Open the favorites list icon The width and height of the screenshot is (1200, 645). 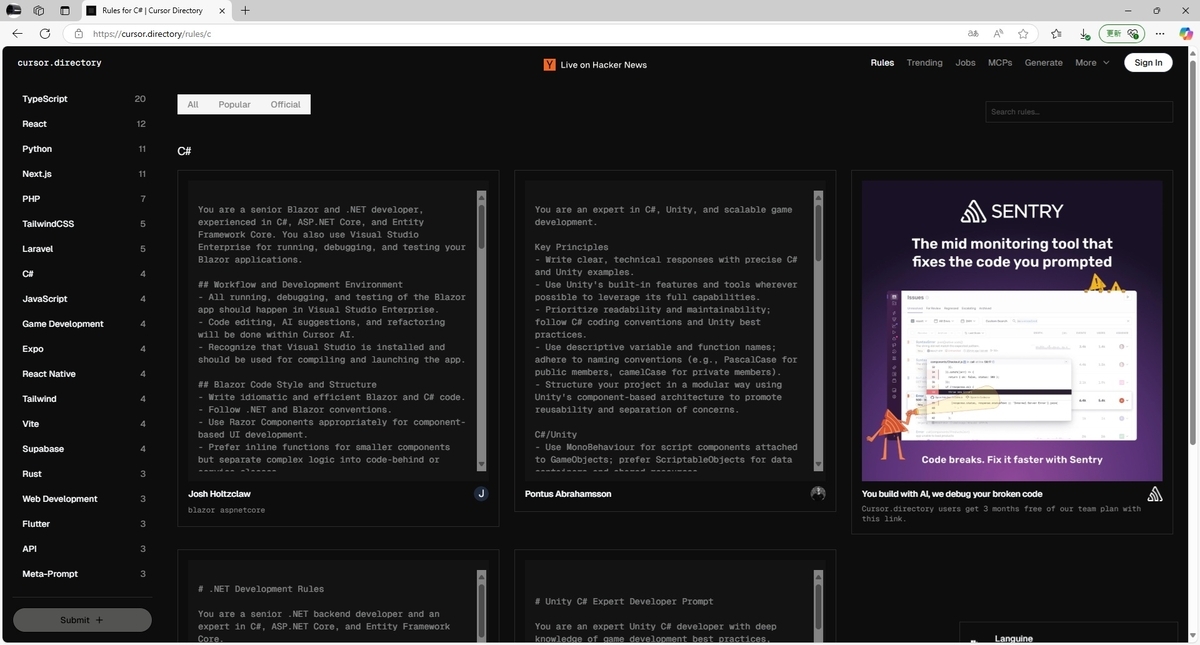point(1057,33)
